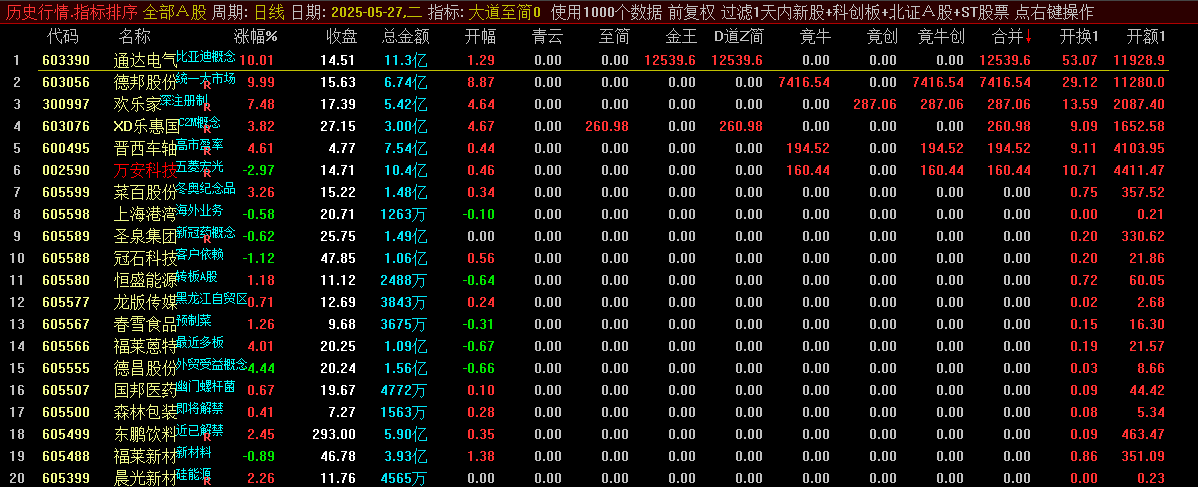The height and width of the screenshot is (487, 1198).
Task: Click the 使用1000个数据 setting
Action: [607, 12]
